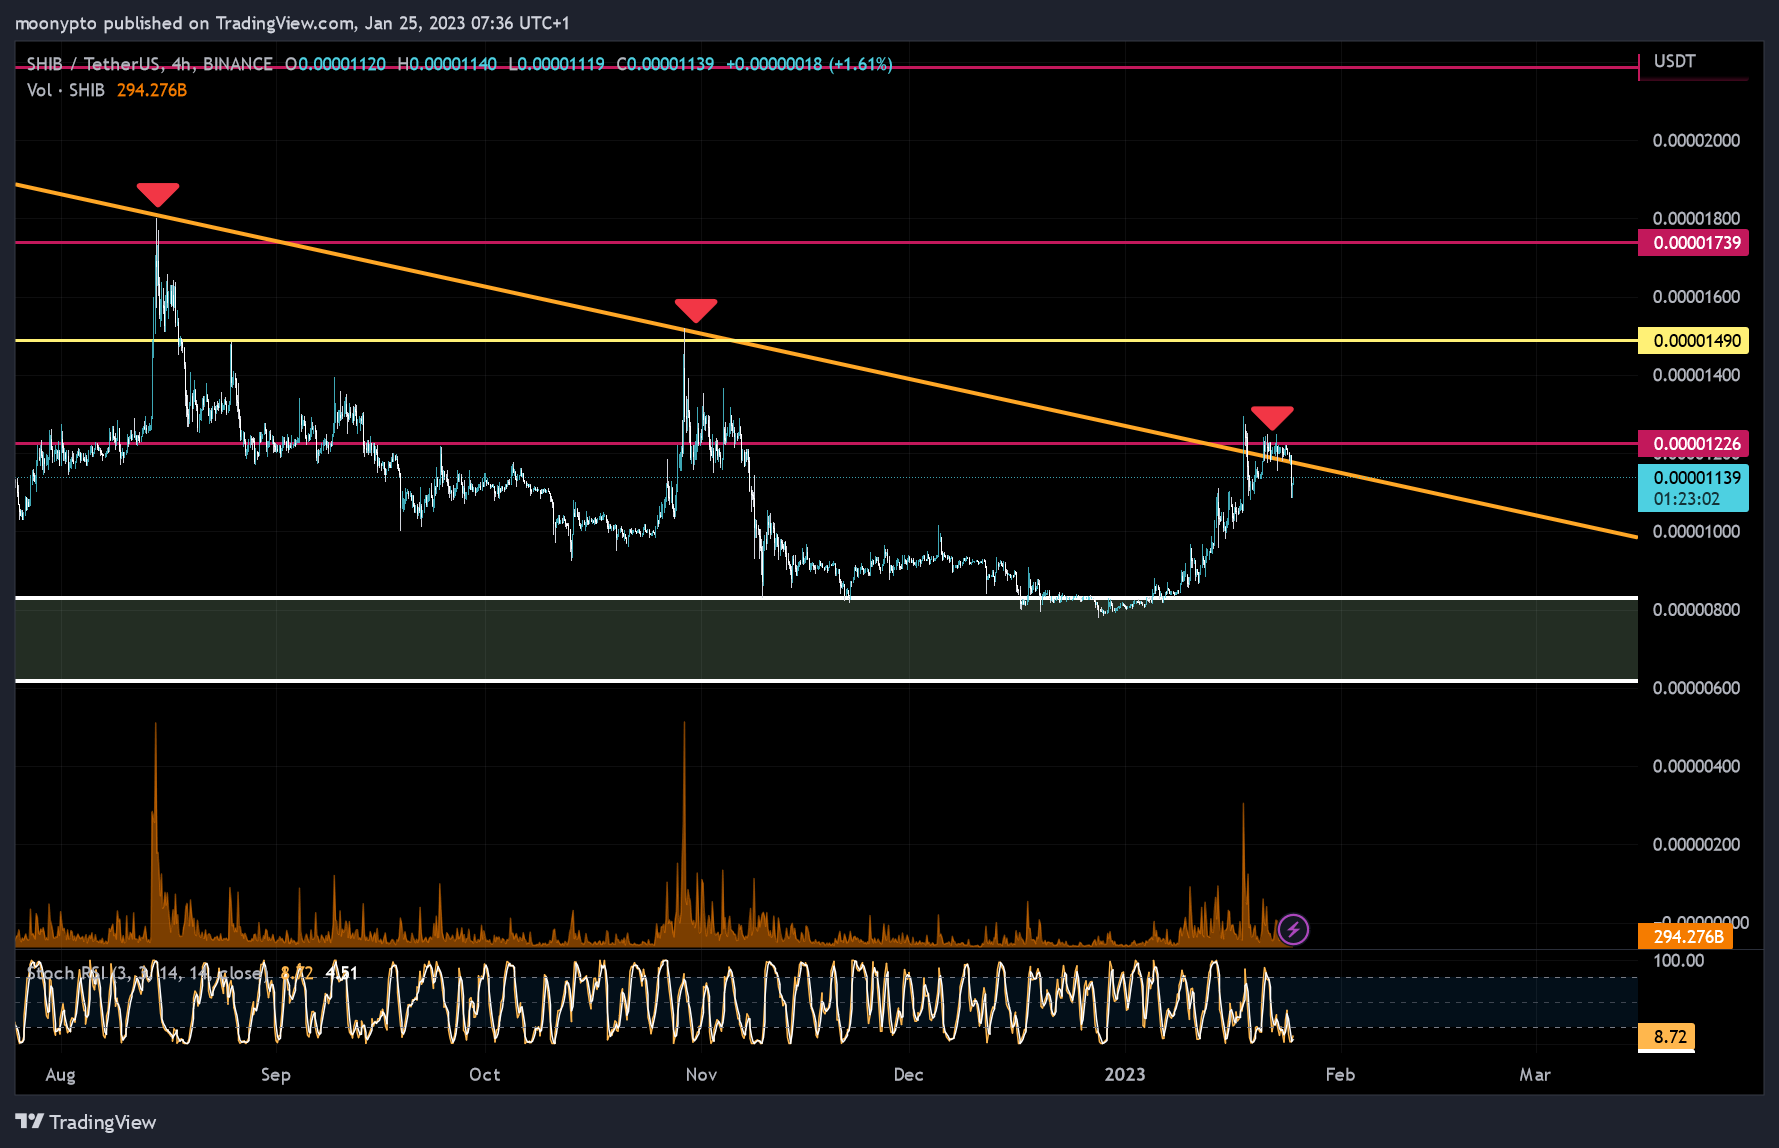The width and height of the screenshot is (1779, 1148).
Task: Select the yellow 0.00001490 price label
Action: [1694, 341]
